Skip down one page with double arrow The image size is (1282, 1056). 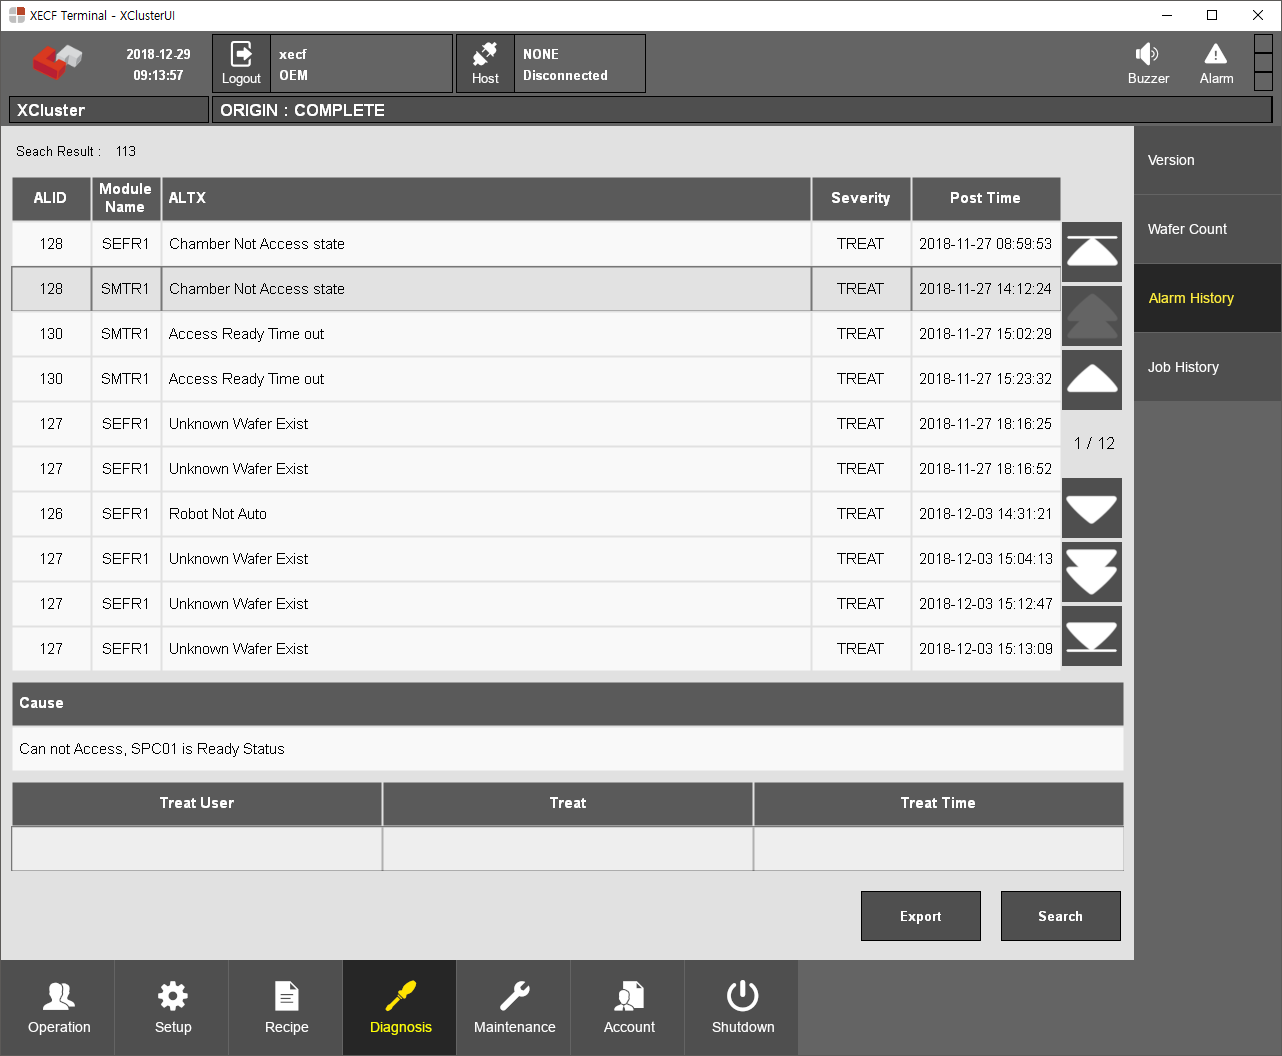tap(1091, 572)
